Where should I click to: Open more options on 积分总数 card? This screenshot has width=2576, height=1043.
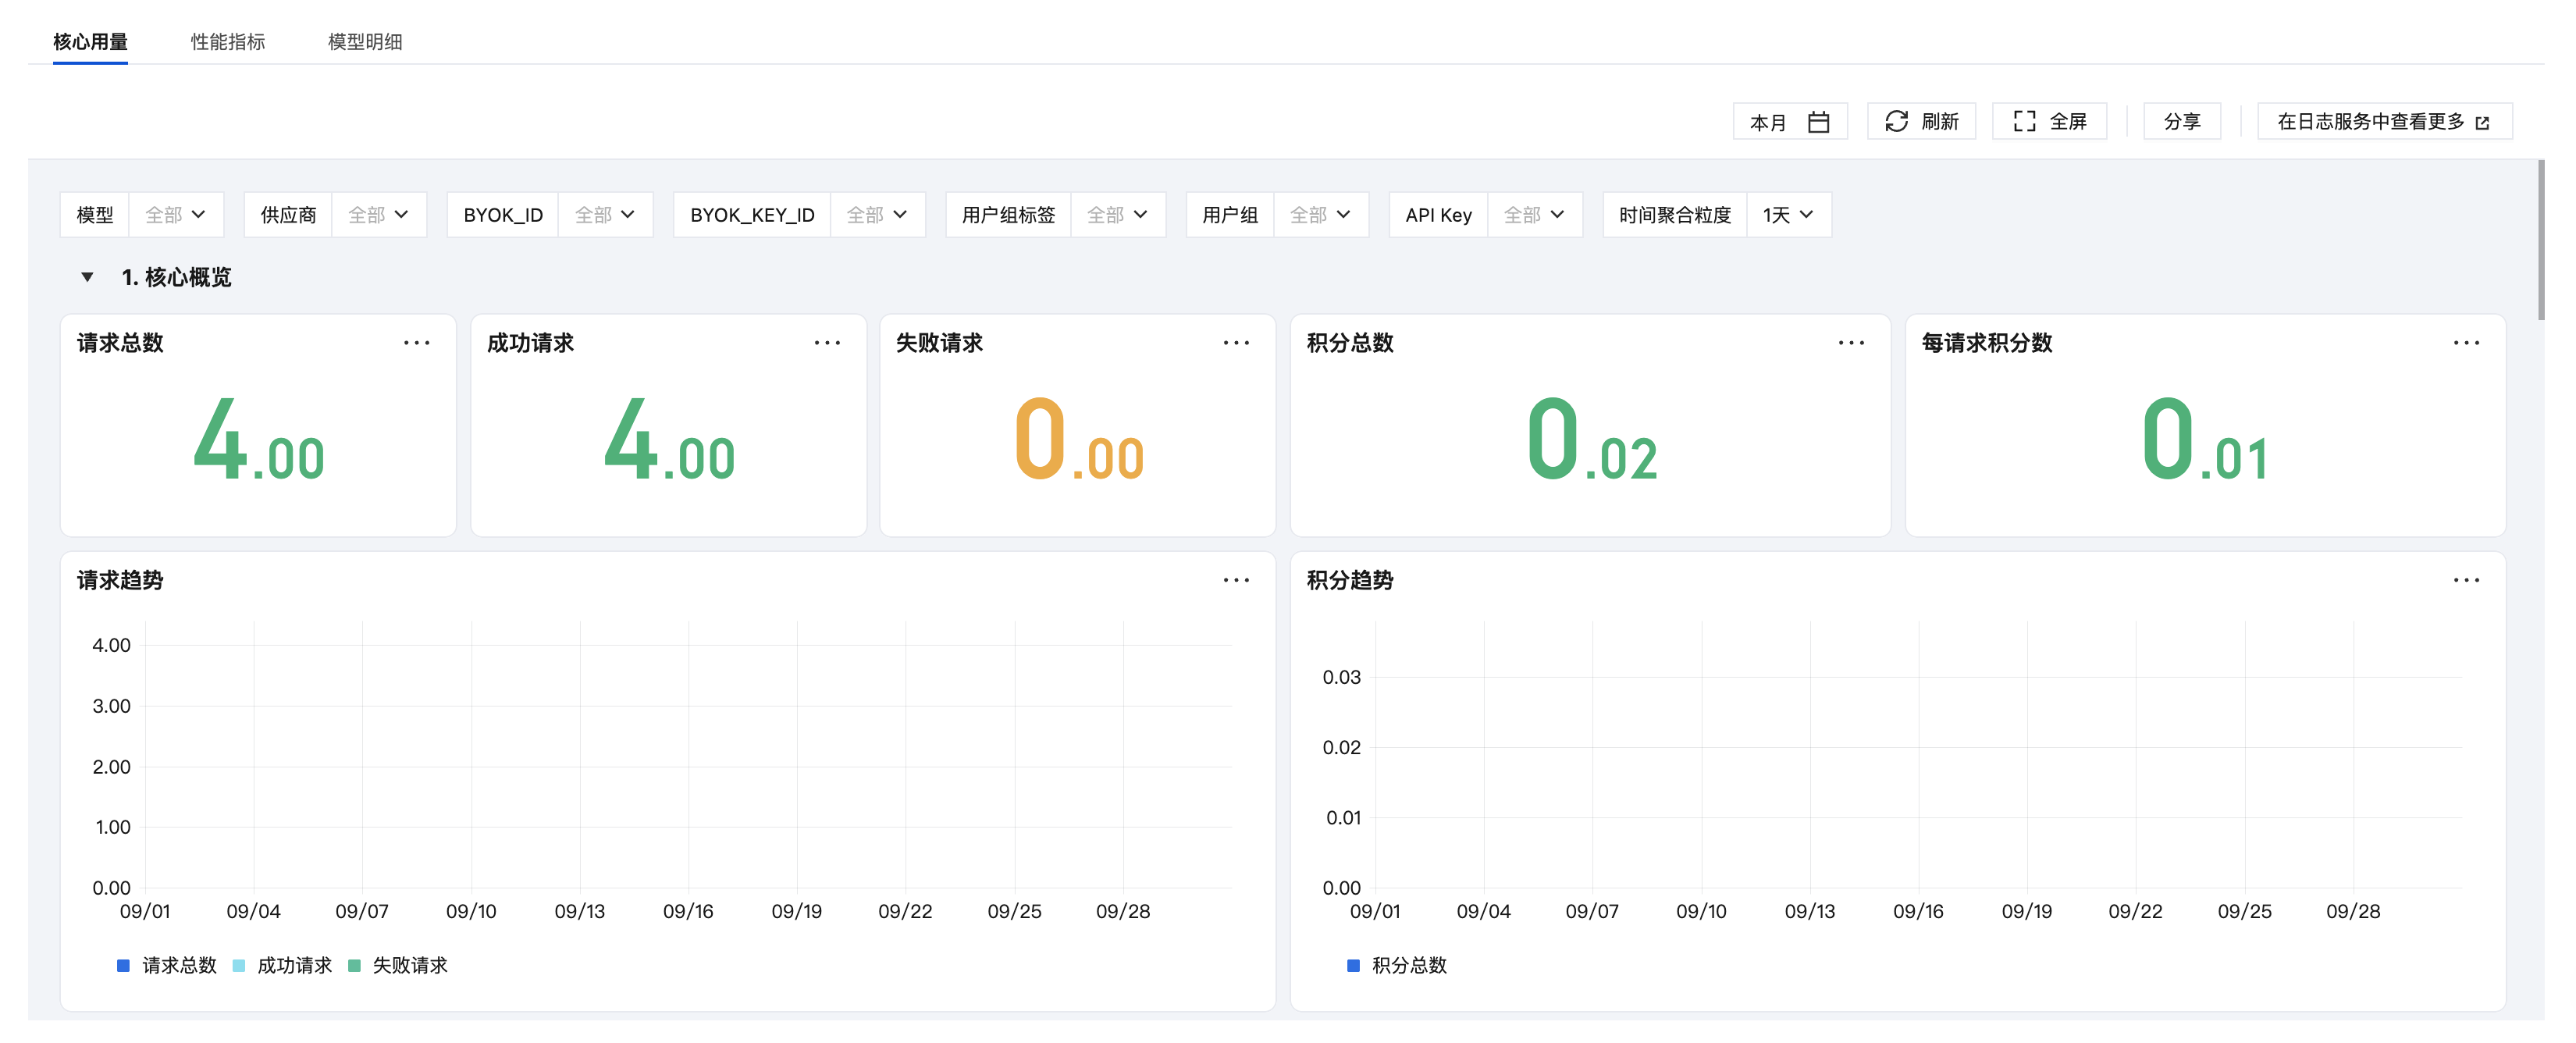click(1851, 343)
